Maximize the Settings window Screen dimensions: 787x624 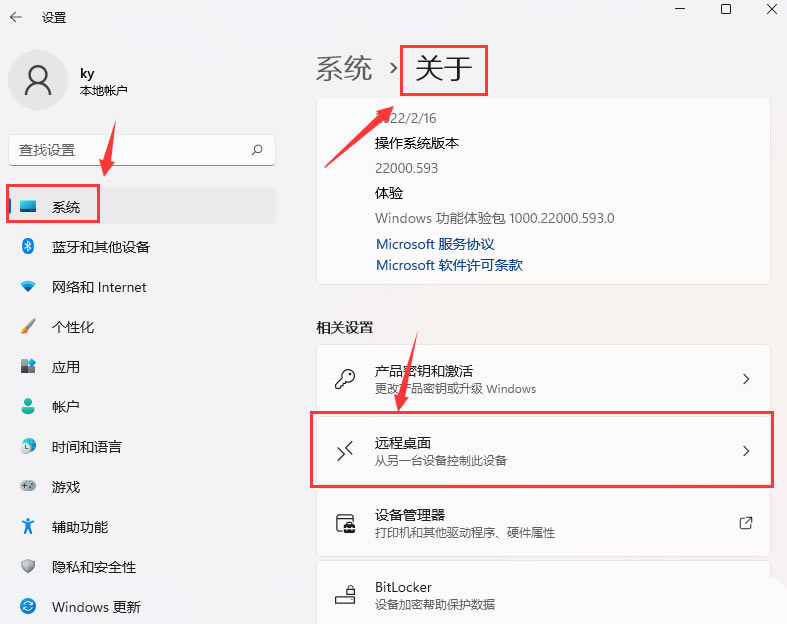726,9
